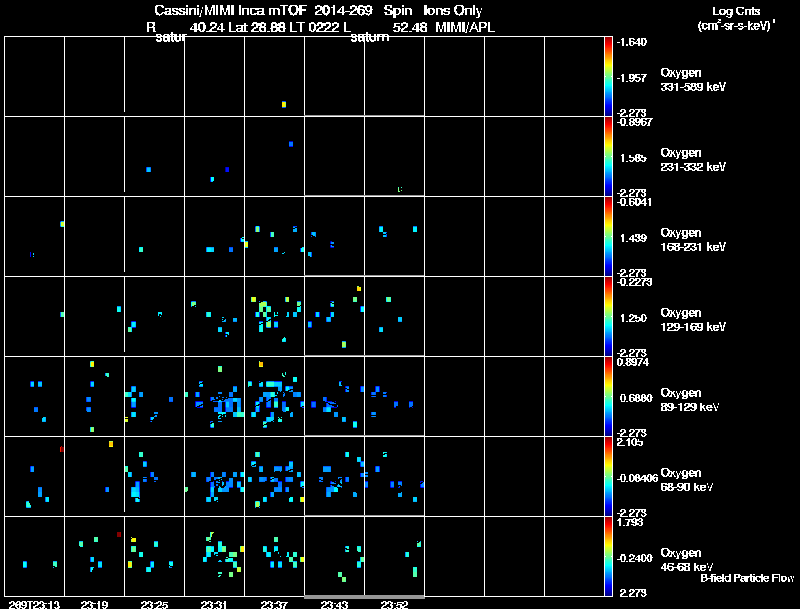Click the "129-169 keV" energy label
This screenshot has height=609, width=800.
[693, 327]
